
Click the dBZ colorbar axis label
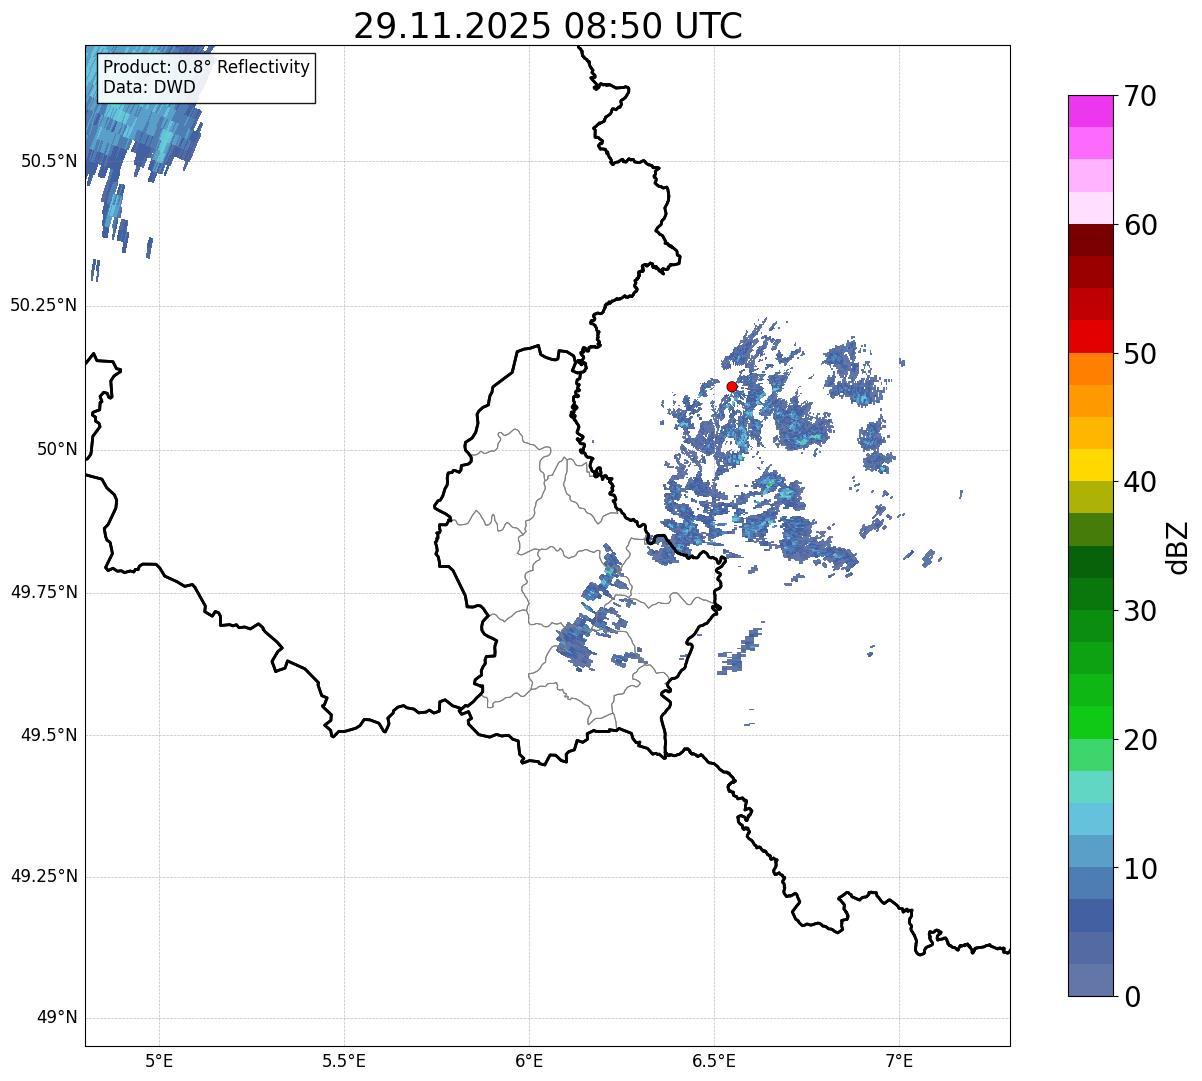click(1178, 546)
